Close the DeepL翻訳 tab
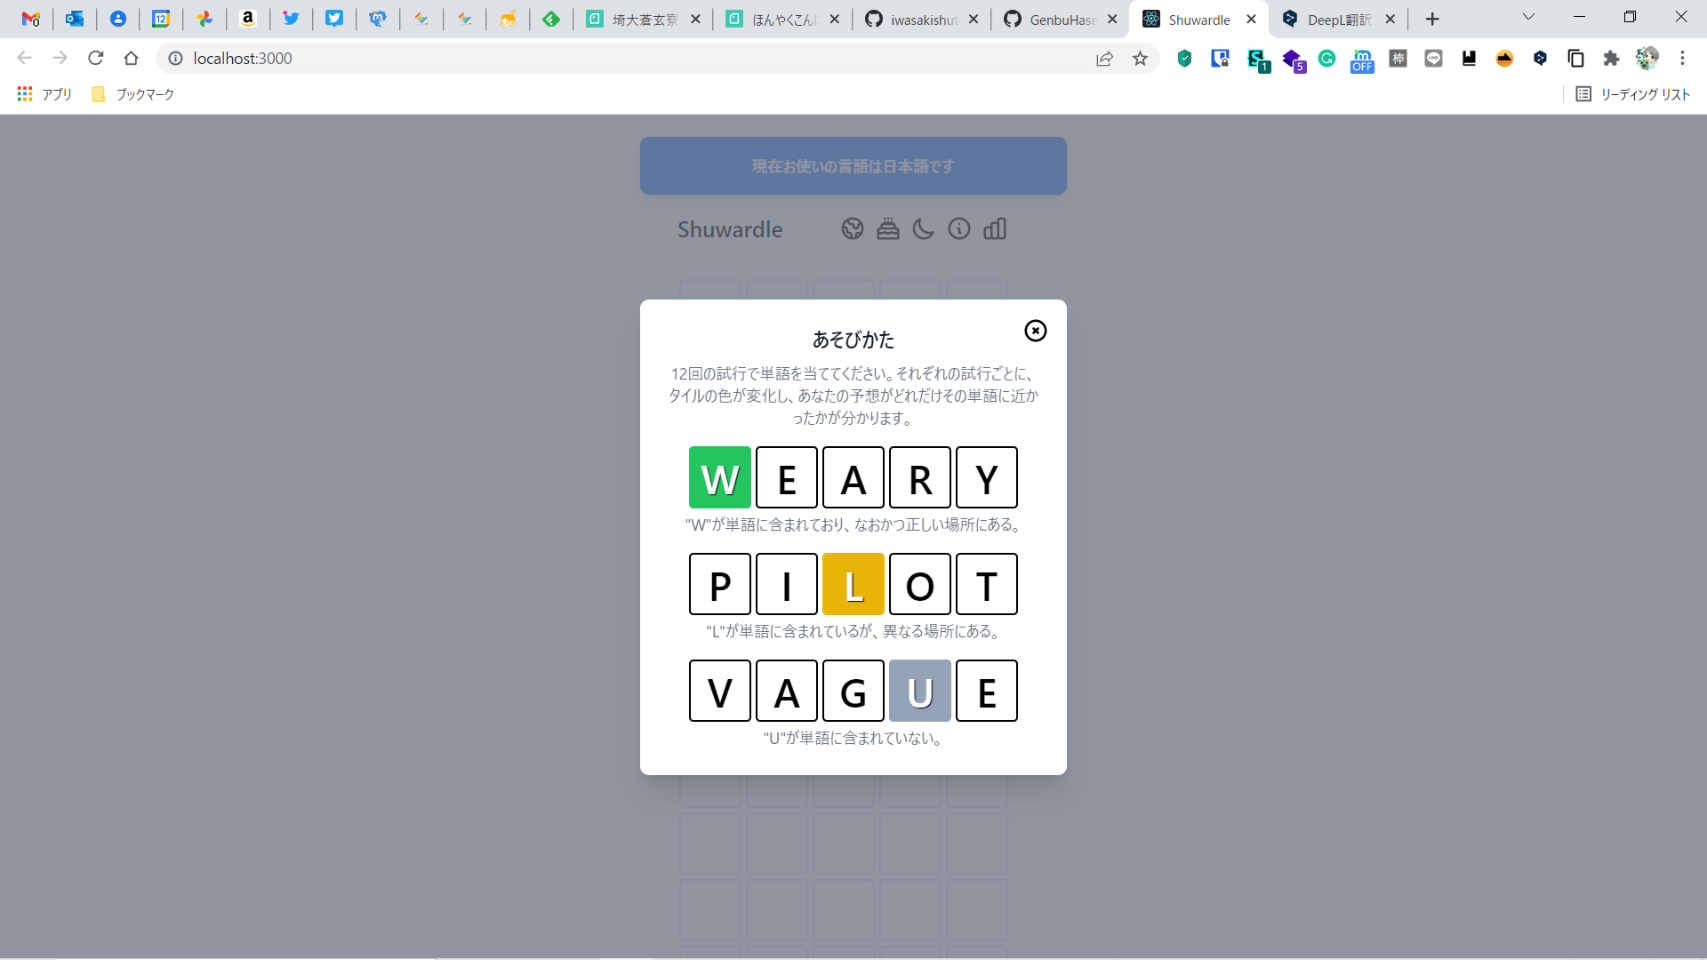The image size is (1707, 960). (x=1390, y=19)
